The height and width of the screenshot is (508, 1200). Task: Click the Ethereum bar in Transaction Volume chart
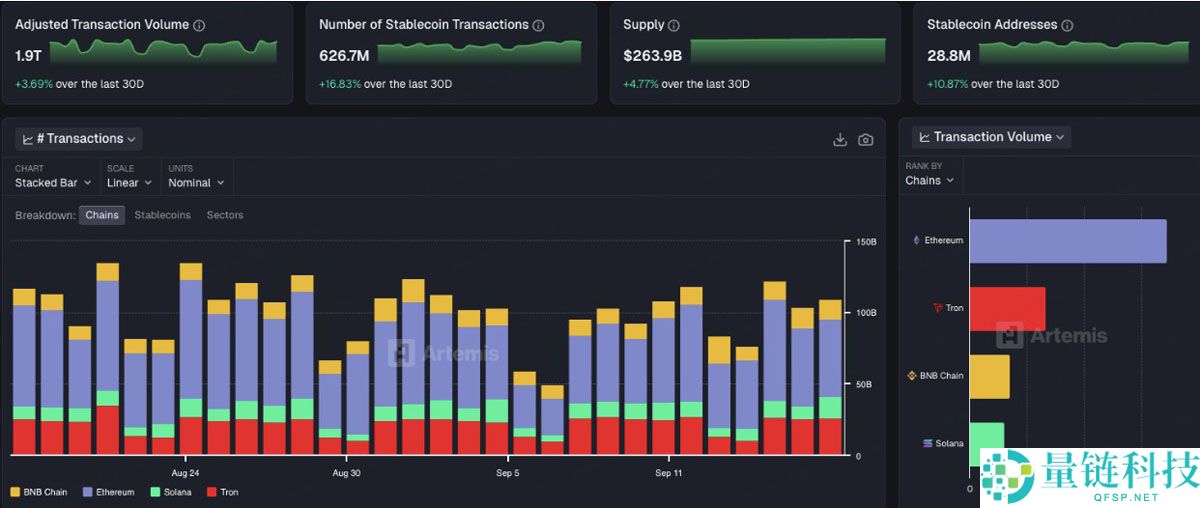1067,241
